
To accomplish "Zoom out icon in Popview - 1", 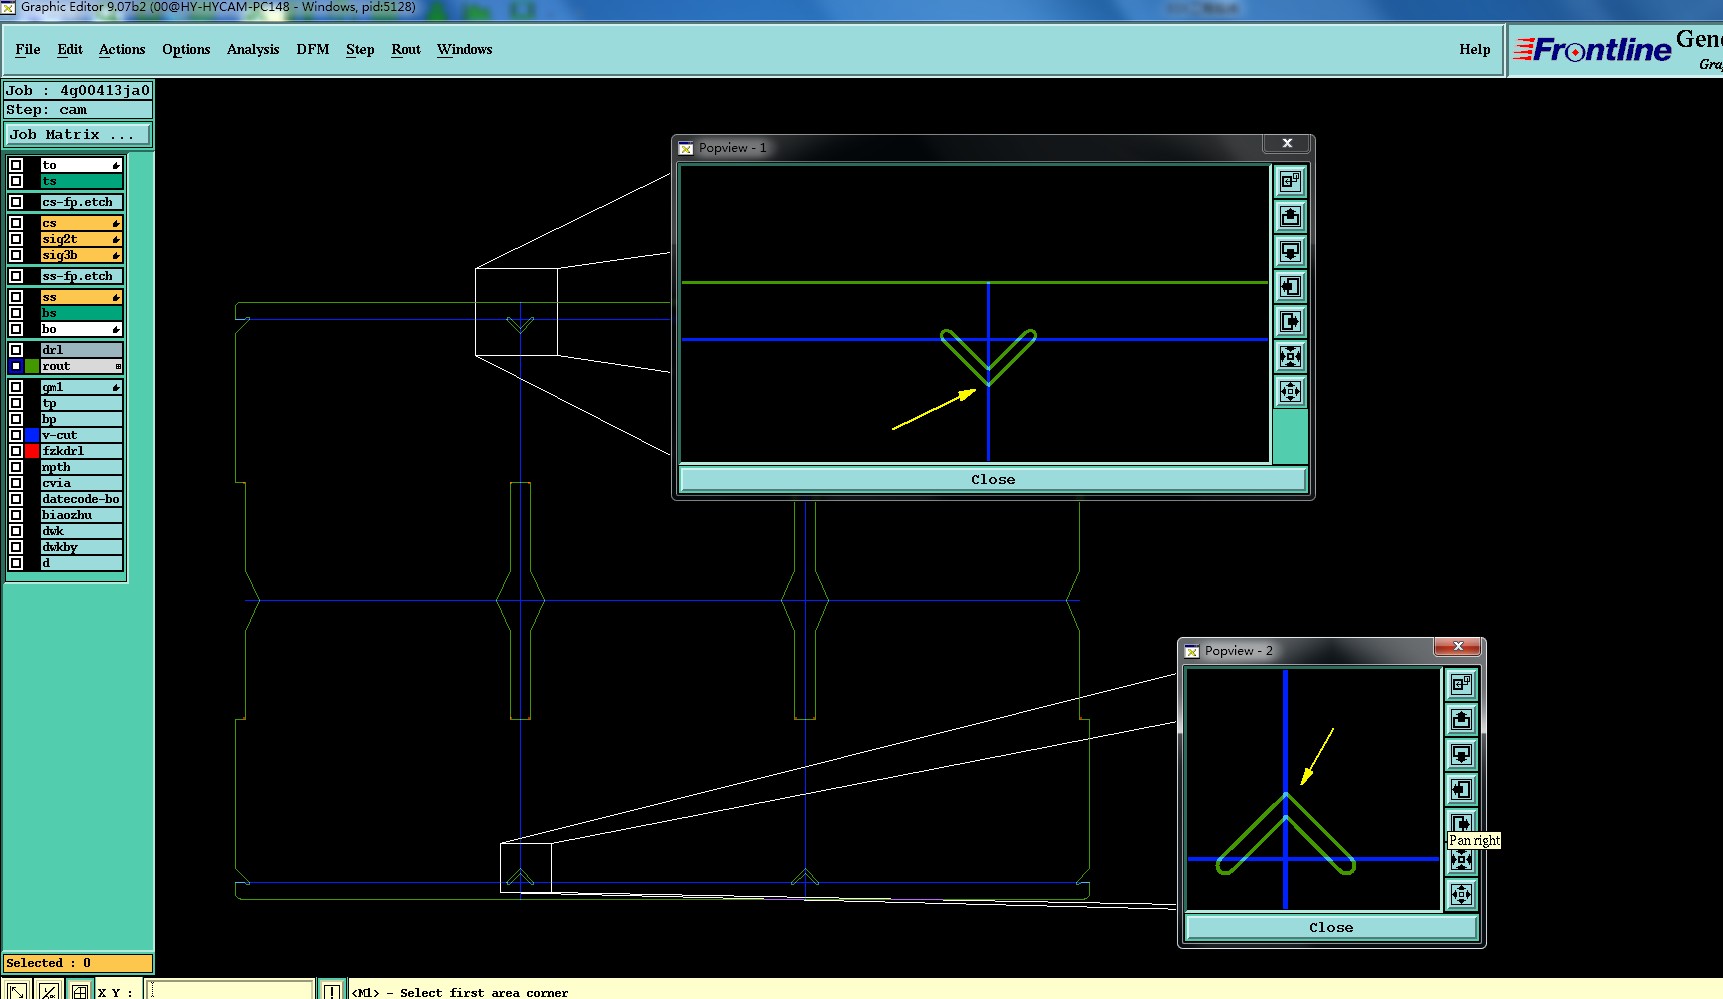I will (1290, 391).
